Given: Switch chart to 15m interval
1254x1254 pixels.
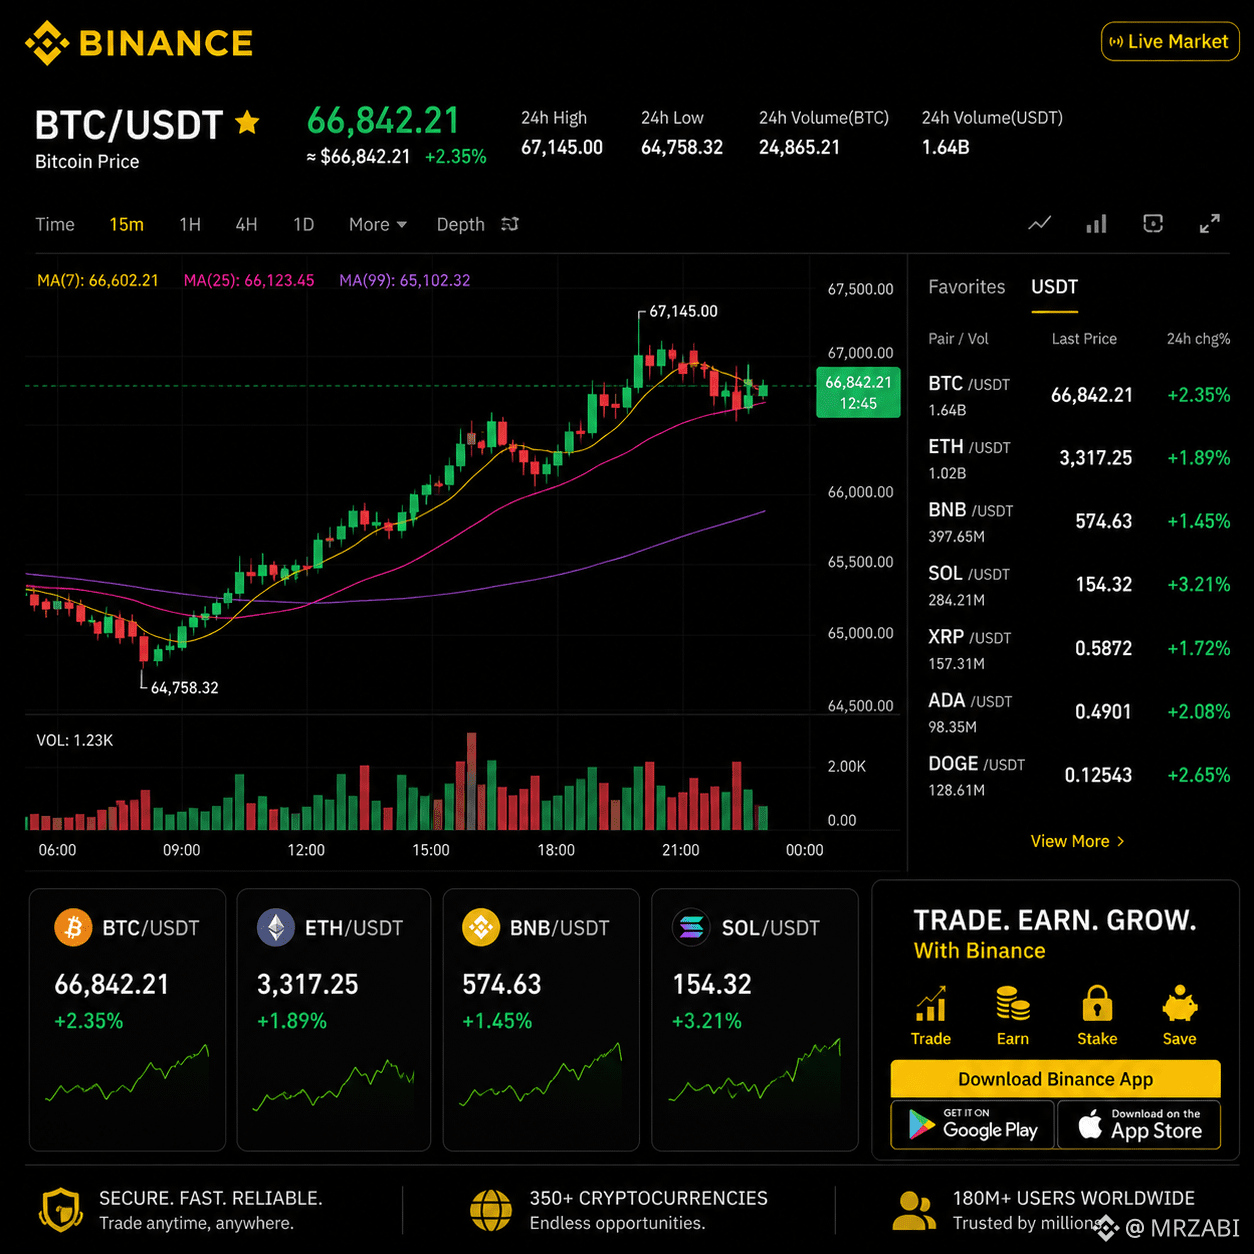Looking at the screenshot, I should coord(126,225).
